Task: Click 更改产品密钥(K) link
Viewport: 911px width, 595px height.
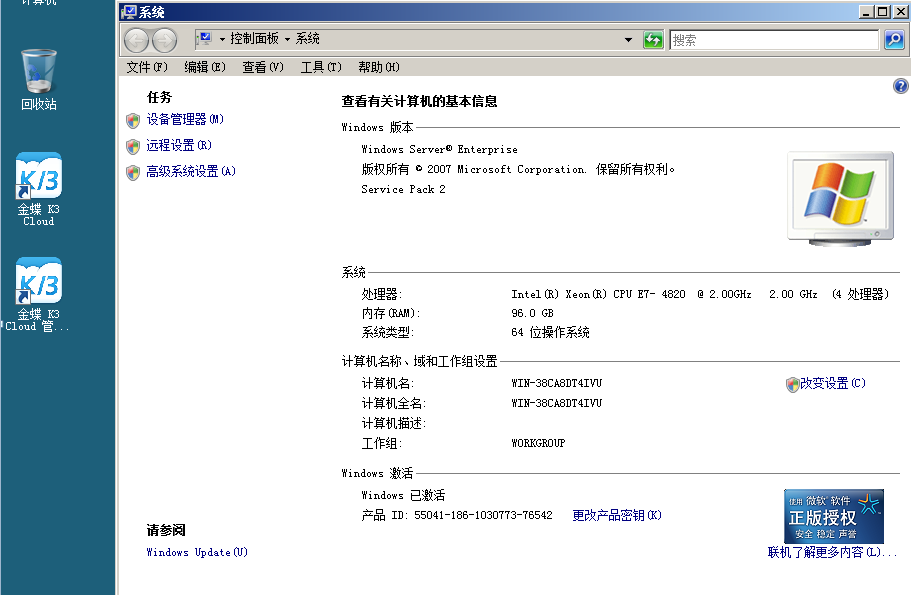Action: tap(617, 515)
